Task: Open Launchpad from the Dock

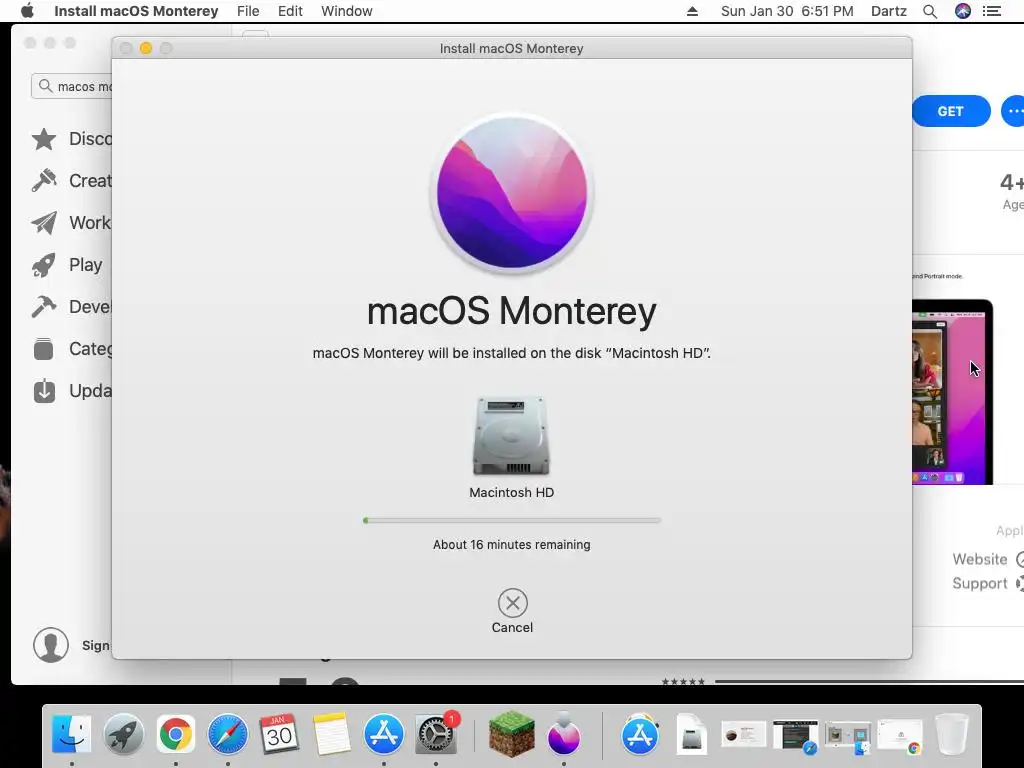Action: click(x=123, y=734)
